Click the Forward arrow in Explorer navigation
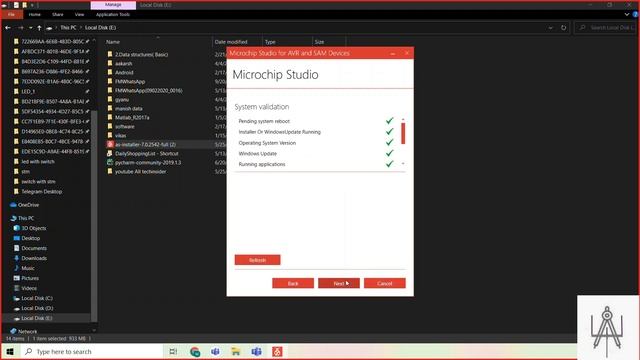 click(20, 28)
